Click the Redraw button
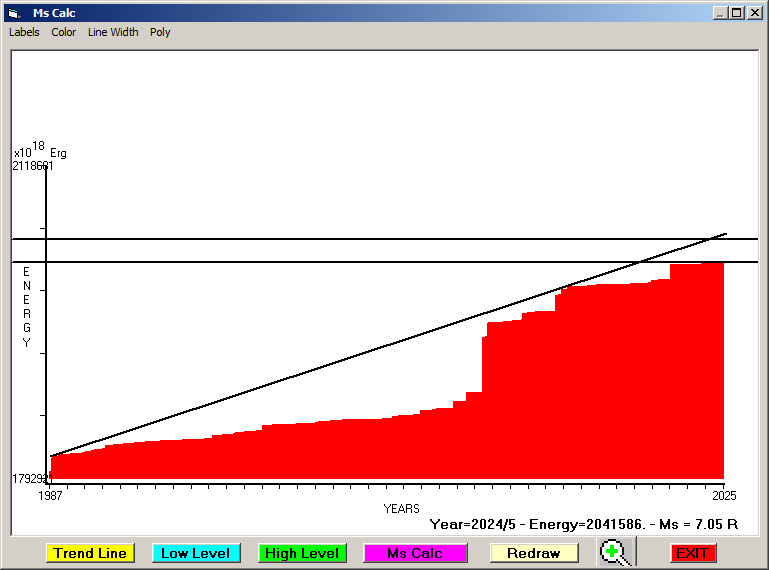The height and width of the screenshot is (570, 769). (x=534, y=553)
